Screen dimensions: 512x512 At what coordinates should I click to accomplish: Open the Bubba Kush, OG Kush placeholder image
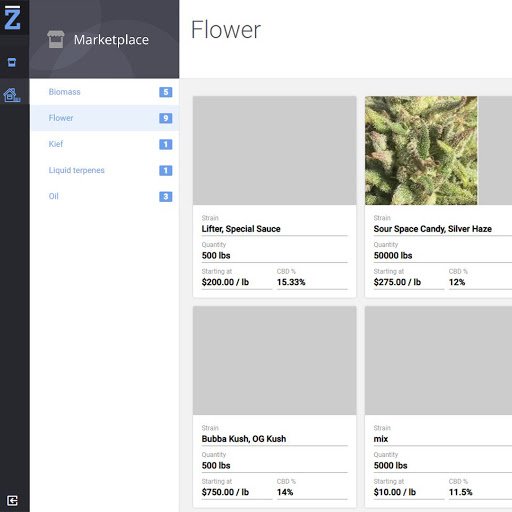pyautogui.click(x=274, y=360)
